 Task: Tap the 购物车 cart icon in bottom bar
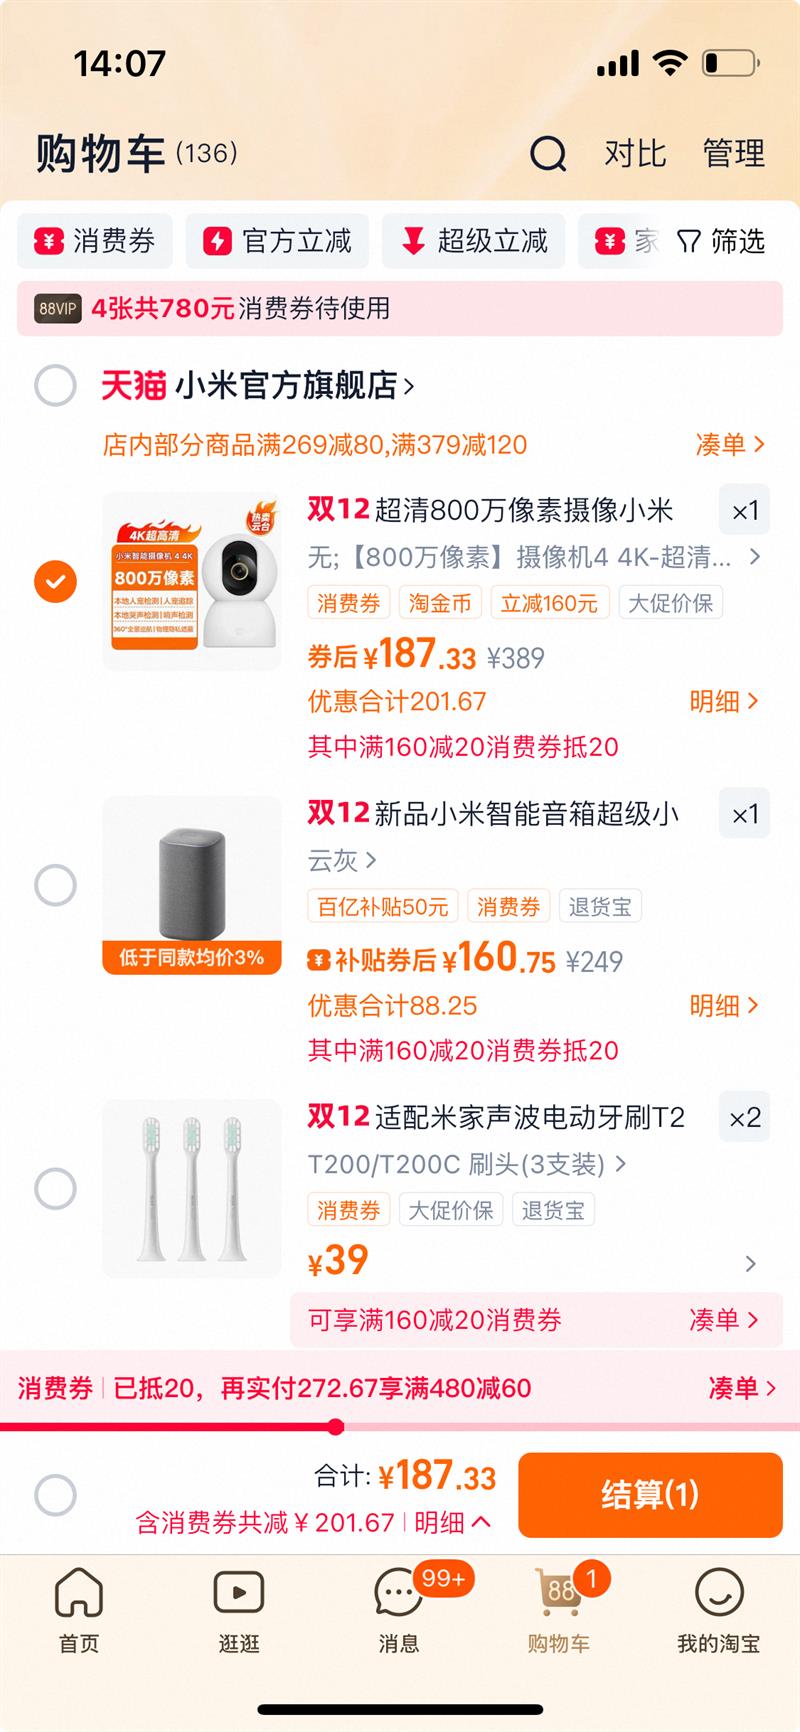click(x=559, y=1591)
